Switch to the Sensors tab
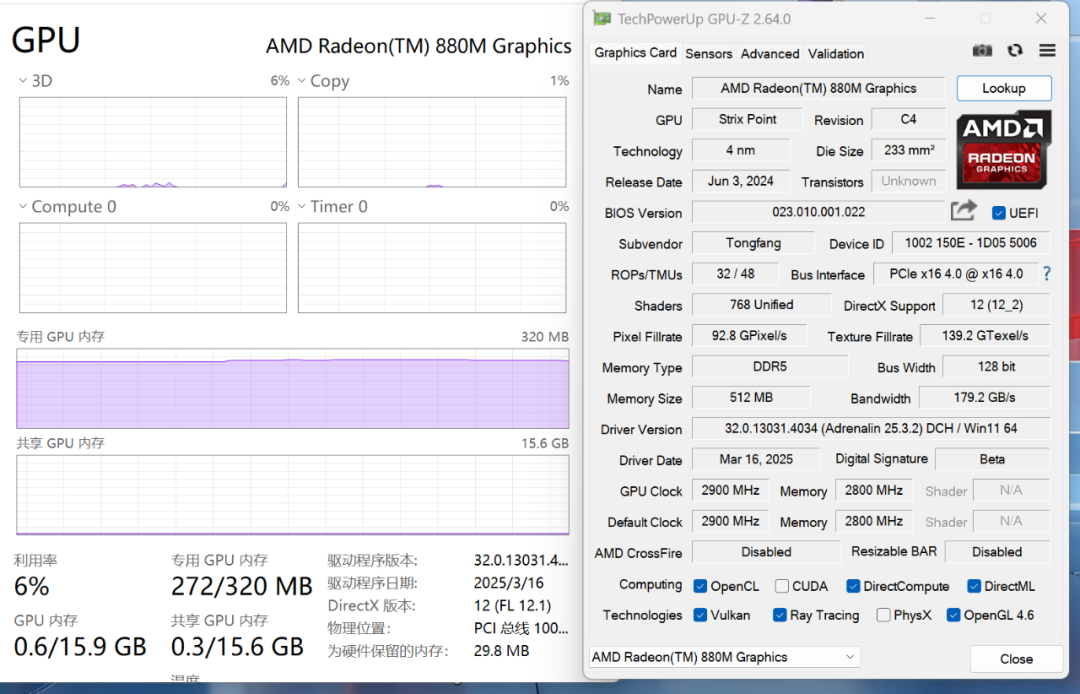The image size is (1080, 694). 709,54
